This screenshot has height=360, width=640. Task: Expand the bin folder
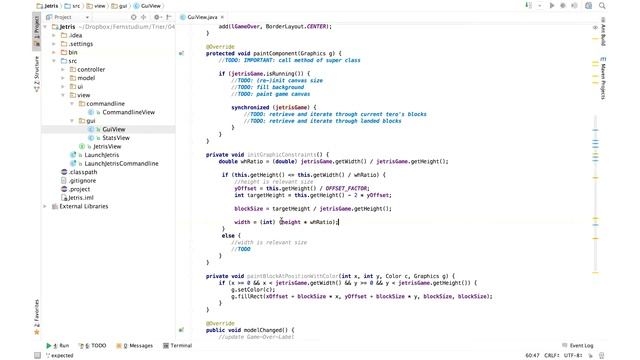pos(54,52)
